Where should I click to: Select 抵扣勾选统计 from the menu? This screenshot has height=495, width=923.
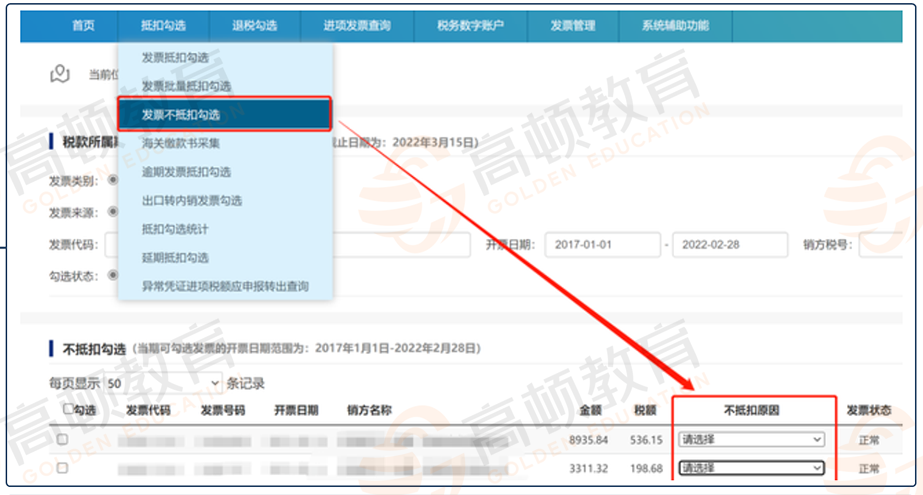(x=175, y=229)
